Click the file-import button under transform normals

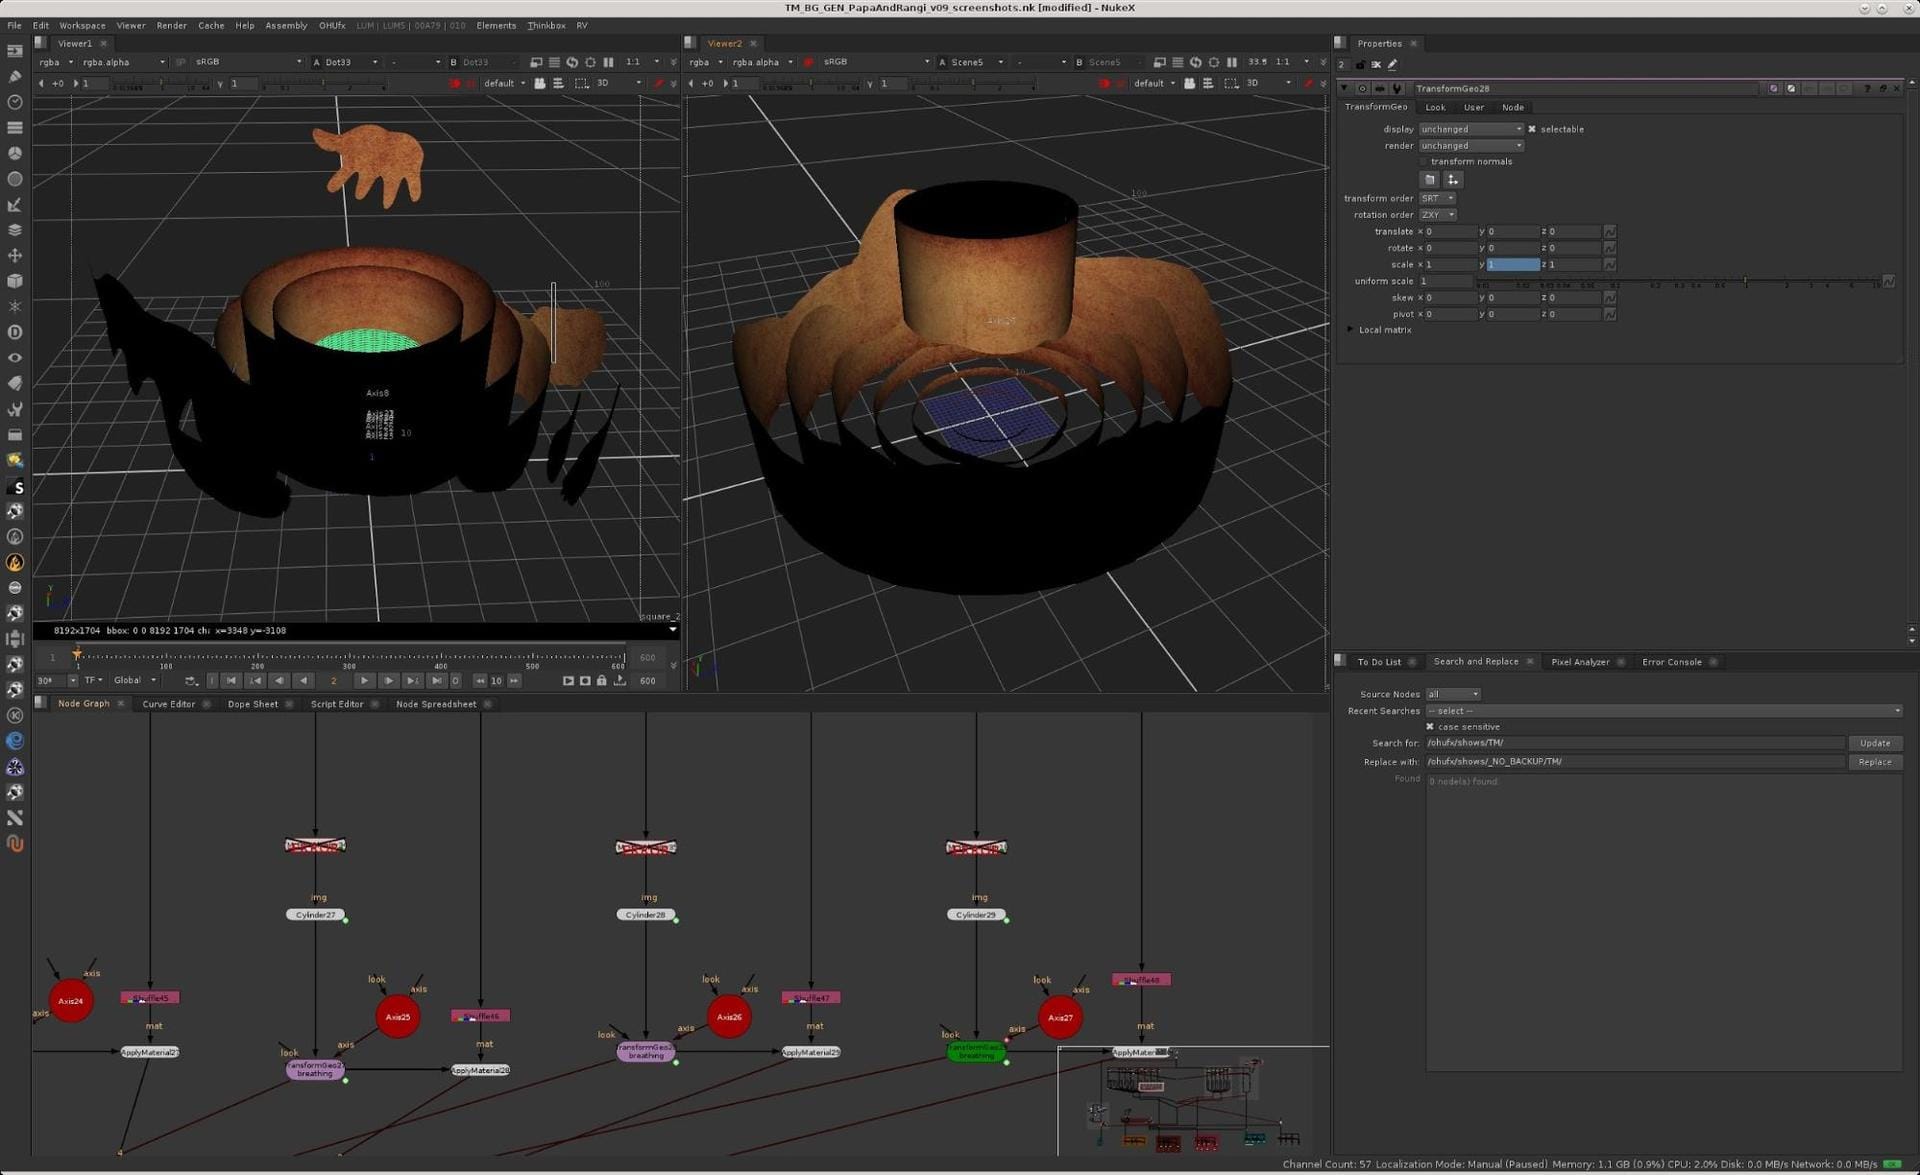(x=1430, y=179)
